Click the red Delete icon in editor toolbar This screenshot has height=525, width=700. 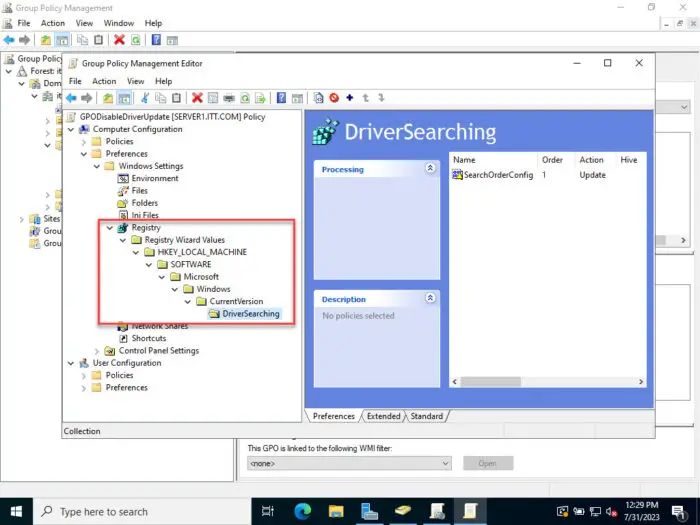pos(197,98)
